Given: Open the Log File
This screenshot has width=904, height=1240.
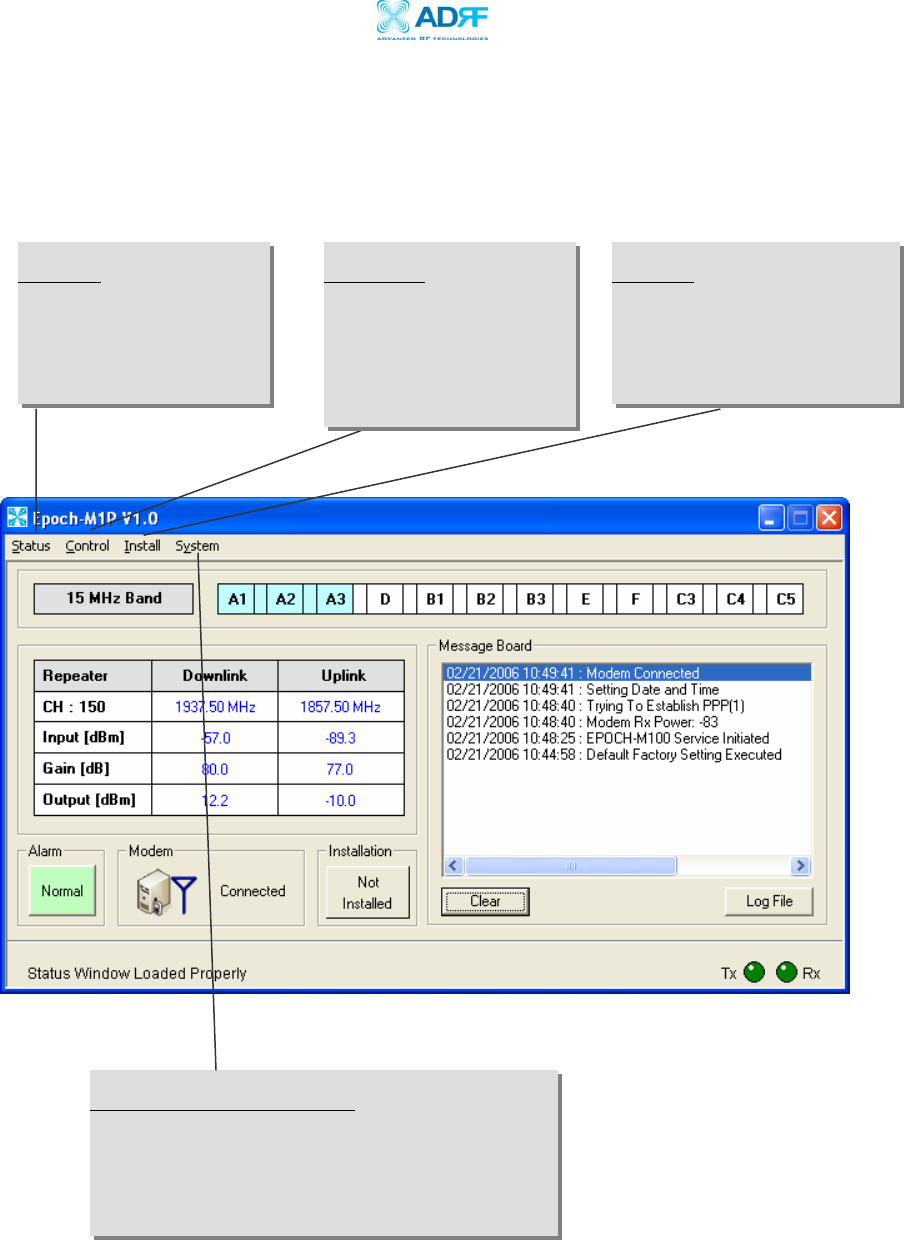Looking at the screenshot, I should tap(769, 901).
